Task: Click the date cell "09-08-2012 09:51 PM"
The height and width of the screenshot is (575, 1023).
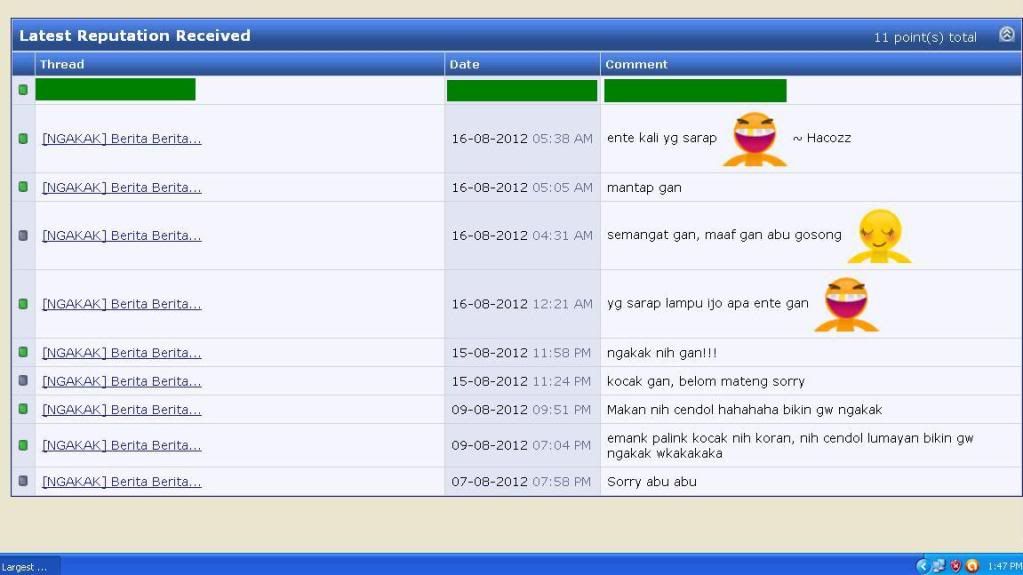Action: (x=521, y=410)
